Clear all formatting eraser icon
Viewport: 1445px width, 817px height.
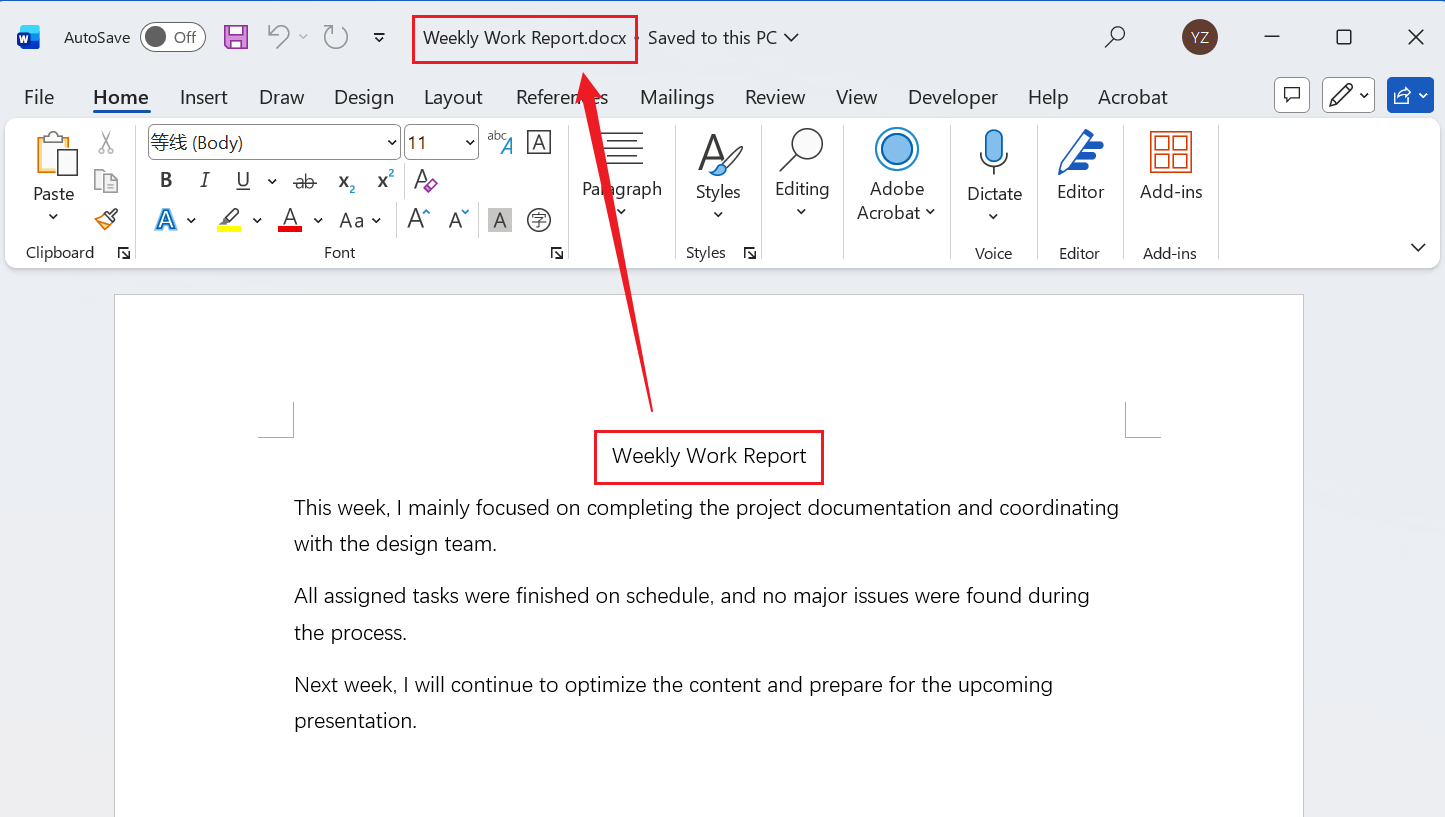426,181
